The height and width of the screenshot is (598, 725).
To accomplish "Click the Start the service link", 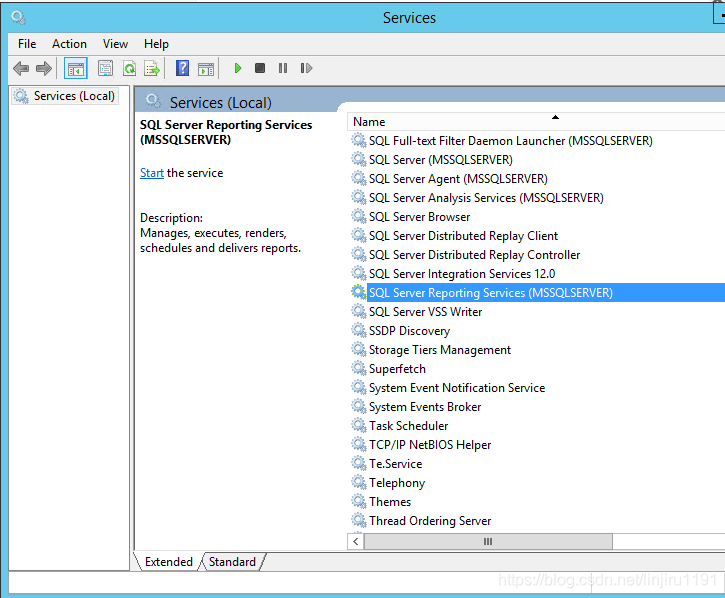I will [152, 173].
